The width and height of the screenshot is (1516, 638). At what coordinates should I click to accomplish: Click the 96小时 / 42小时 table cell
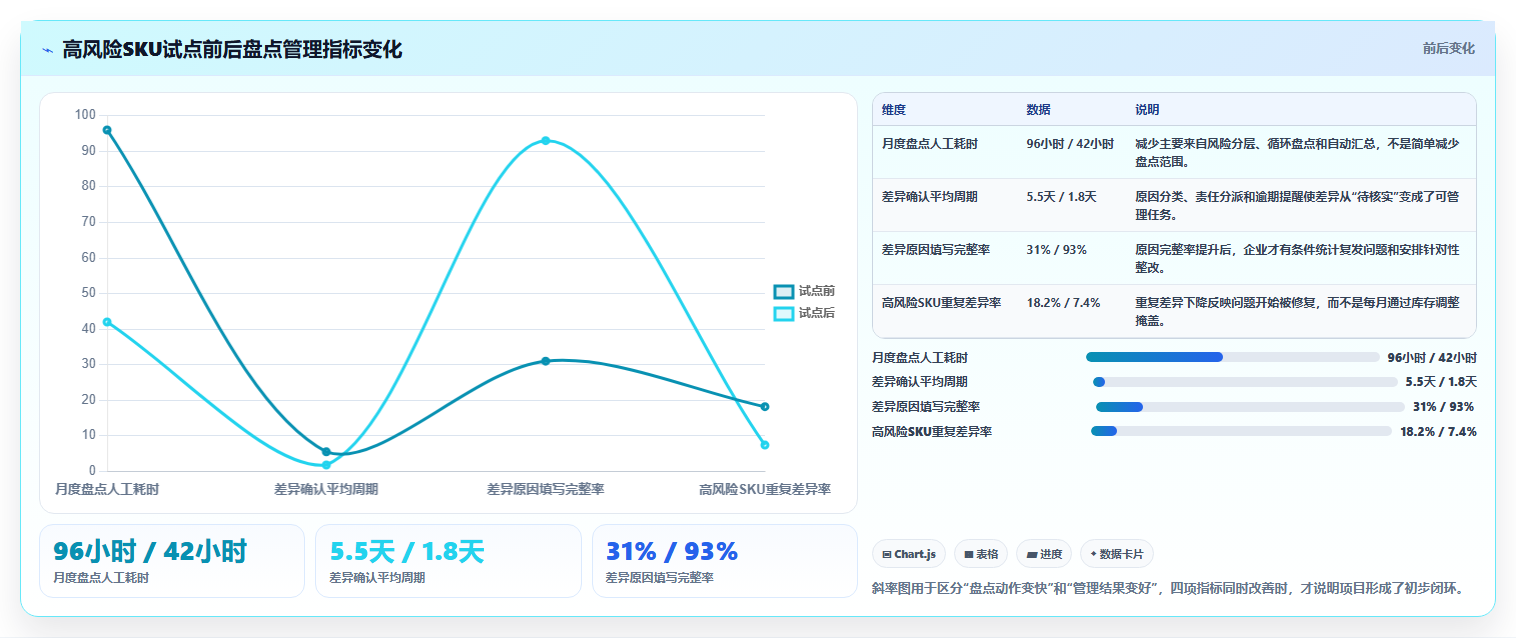1070,144
